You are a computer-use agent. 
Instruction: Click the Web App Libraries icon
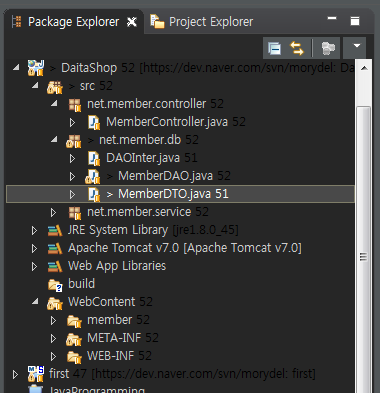pos(55,267)
